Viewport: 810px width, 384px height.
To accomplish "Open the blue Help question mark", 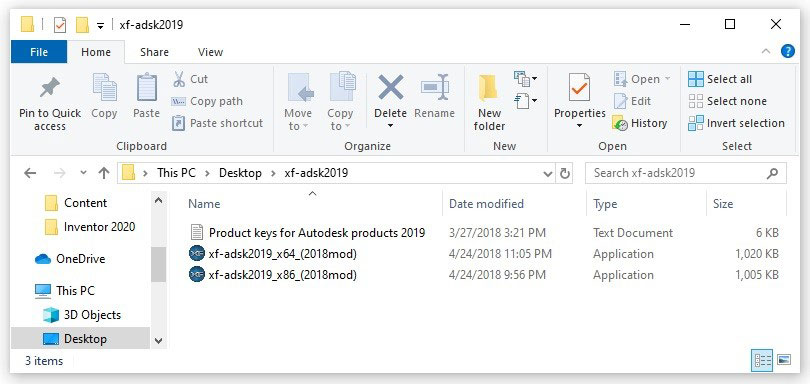I will [x=787, y=52].
